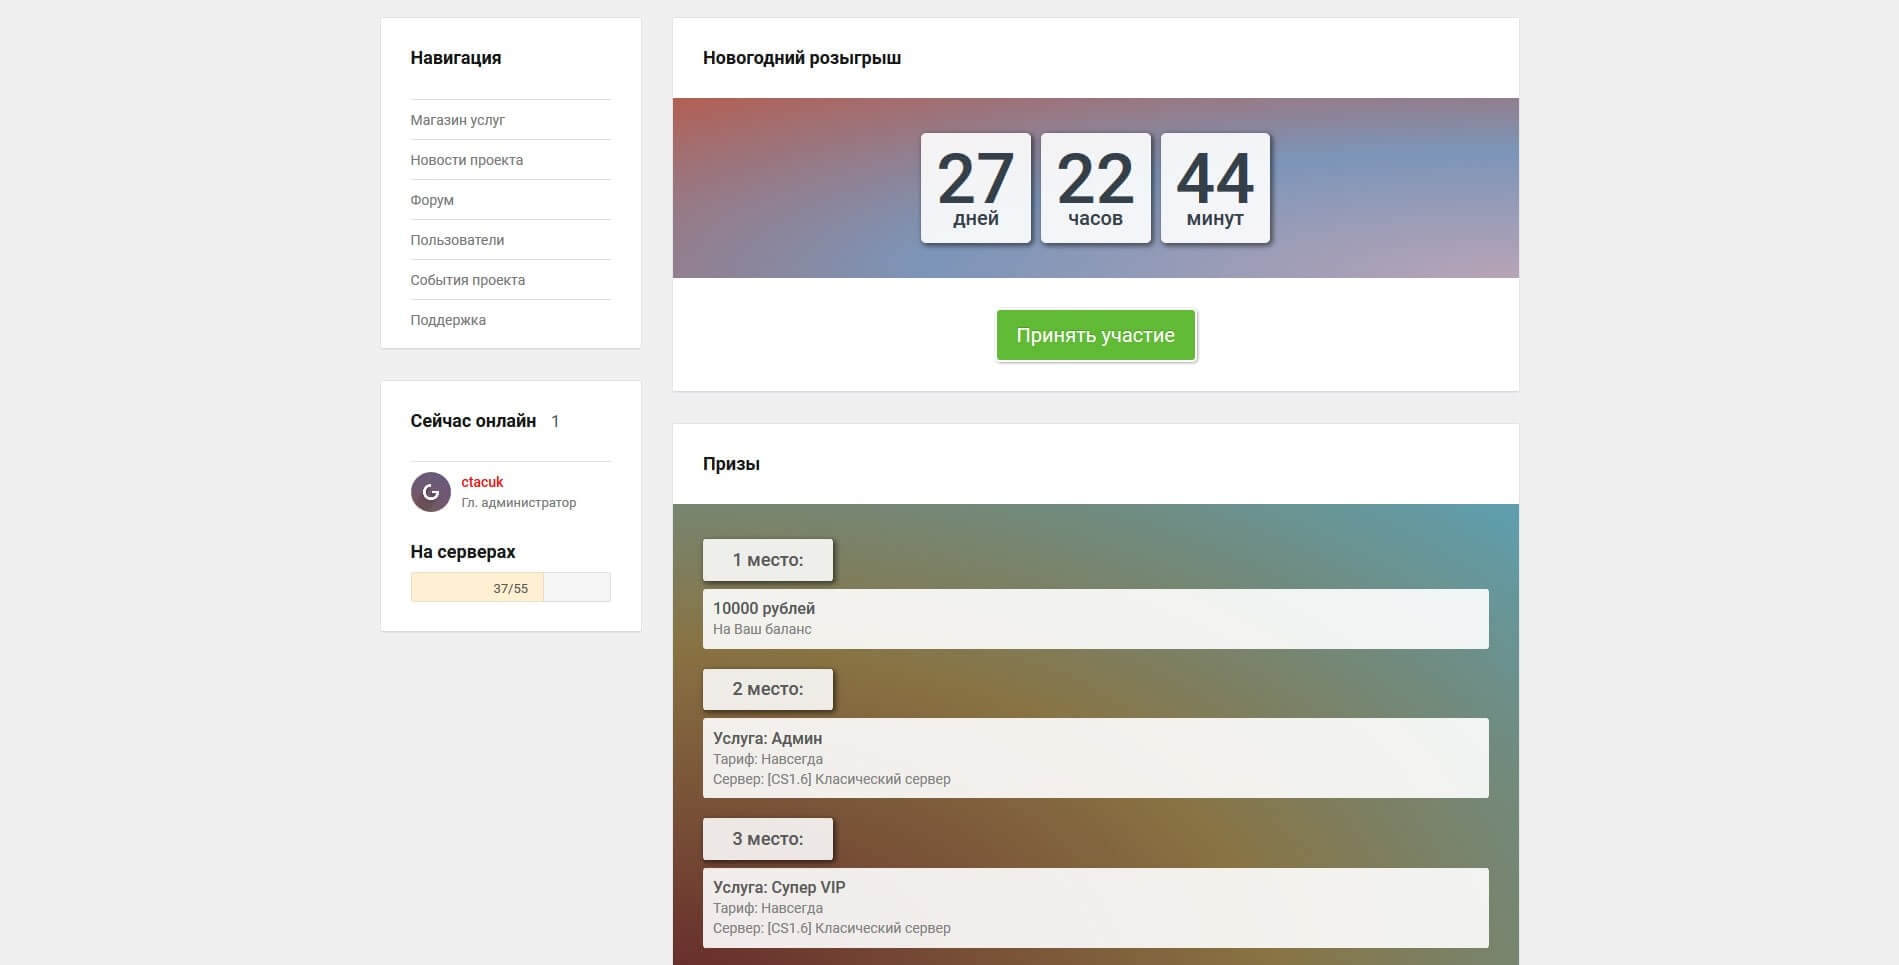Select the 2 место label
1899x965 pixels.
pyautogui.click(x=767, y=689)
